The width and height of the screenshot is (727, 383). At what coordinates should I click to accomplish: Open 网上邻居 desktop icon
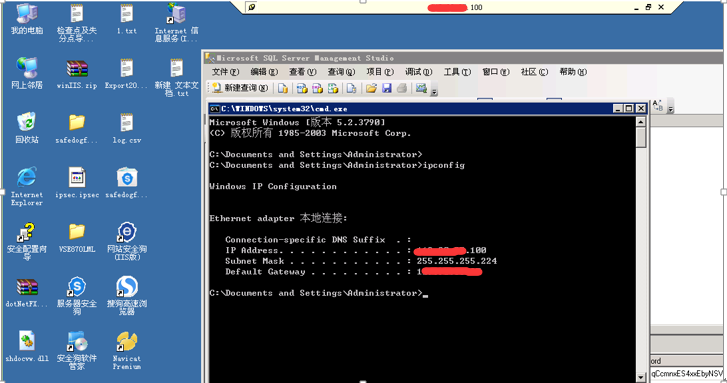[27, 73]
